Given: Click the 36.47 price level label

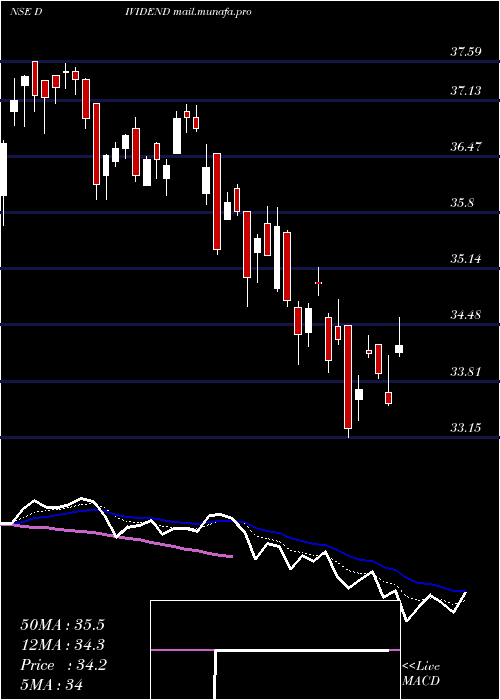Looking at the screenshot, I should point(466,146).
